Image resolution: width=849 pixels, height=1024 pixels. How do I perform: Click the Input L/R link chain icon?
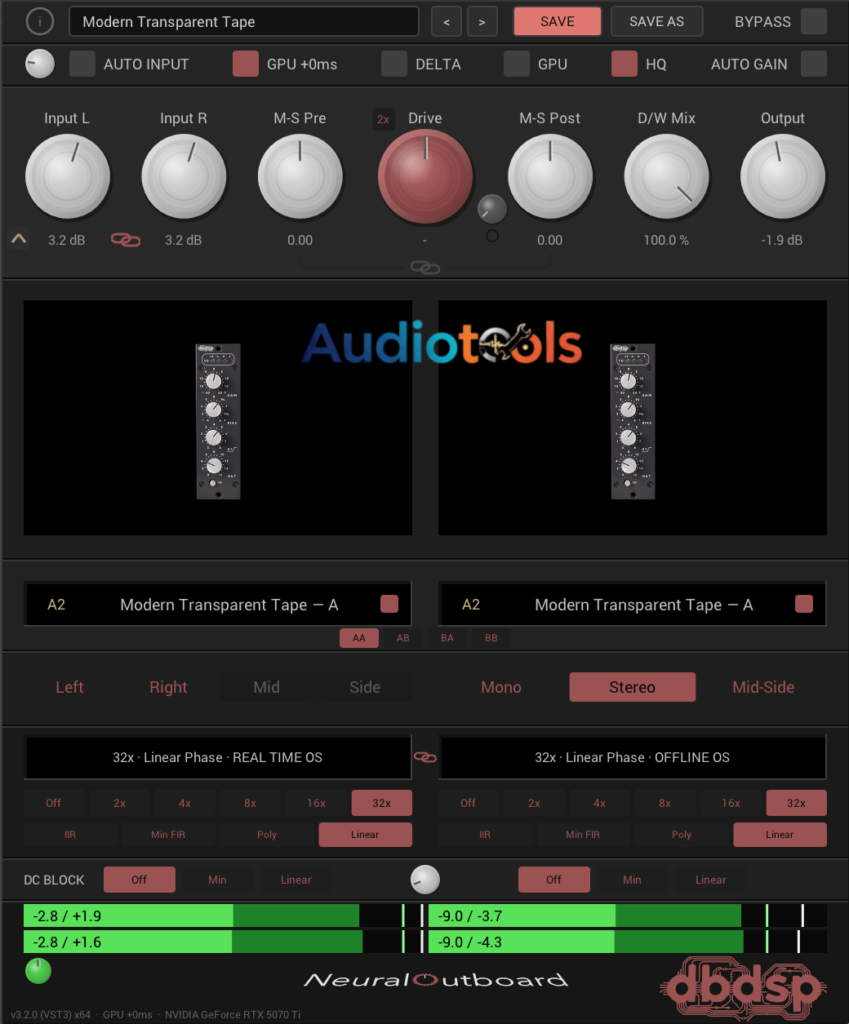125,240
